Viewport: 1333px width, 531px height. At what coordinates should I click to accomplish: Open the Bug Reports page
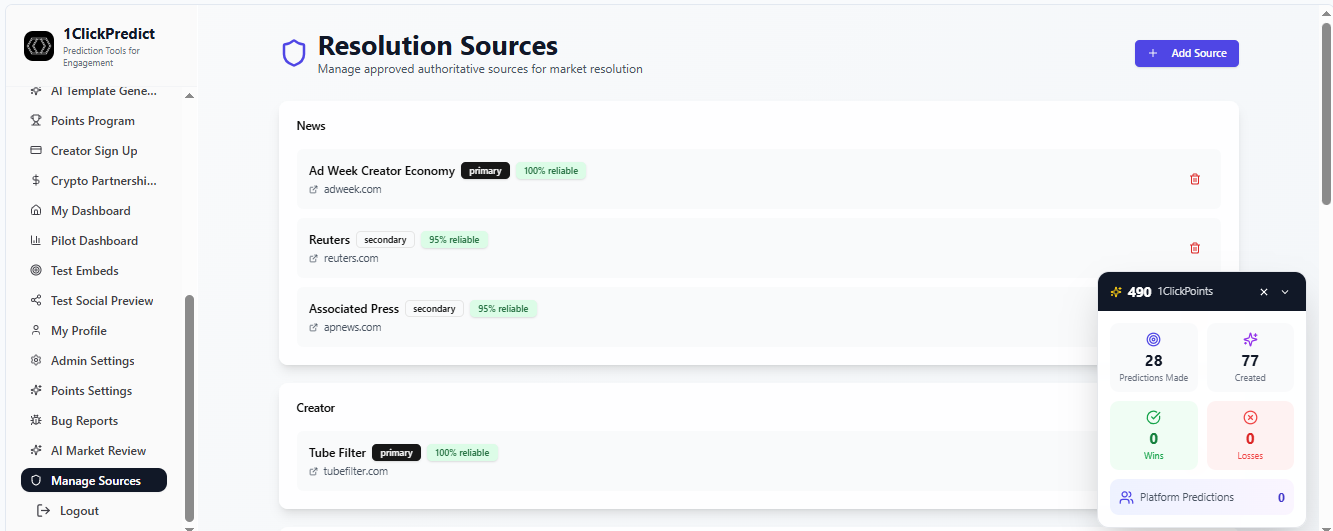coord(94,421)
